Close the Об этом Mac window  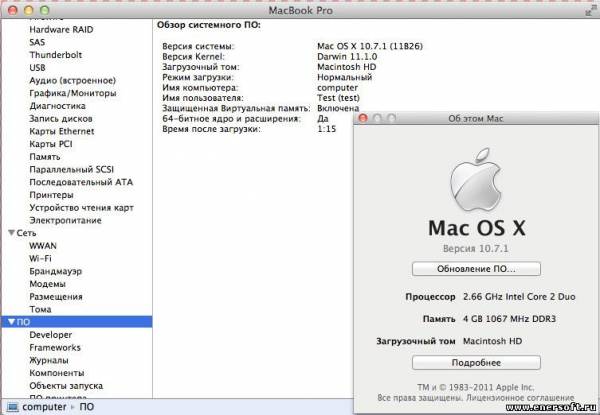click(x=363, y=118)
